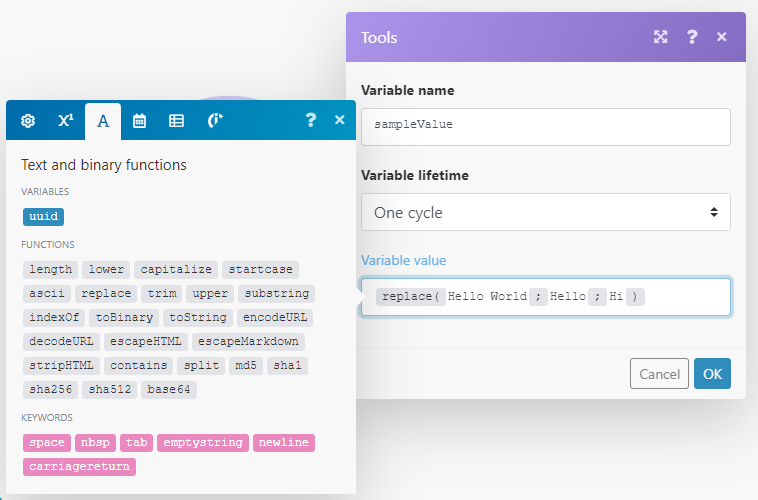Insert the sha512 function
The image size is (758, 500).
(110, 390)
